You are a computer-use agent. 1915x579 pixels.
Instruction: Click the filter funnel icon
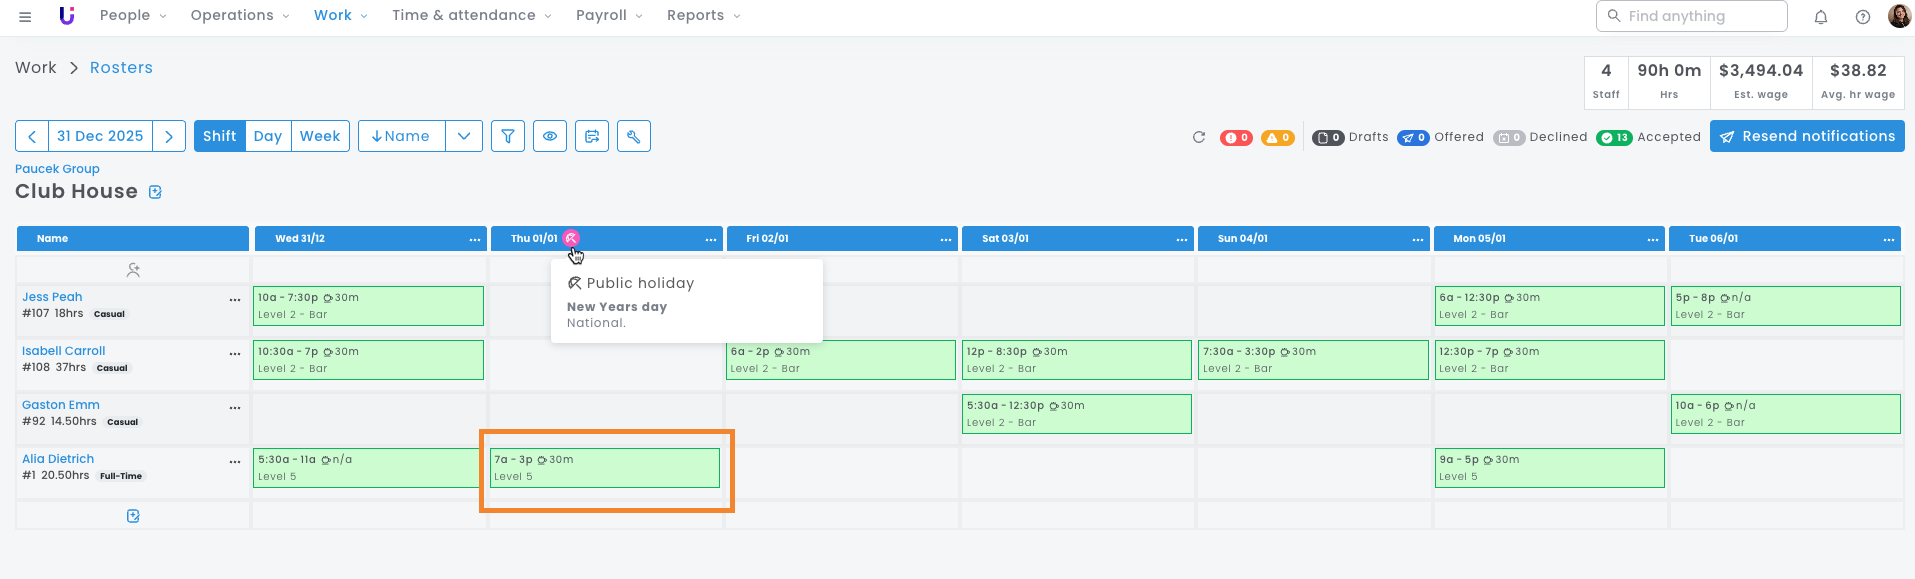click(508, 136)
